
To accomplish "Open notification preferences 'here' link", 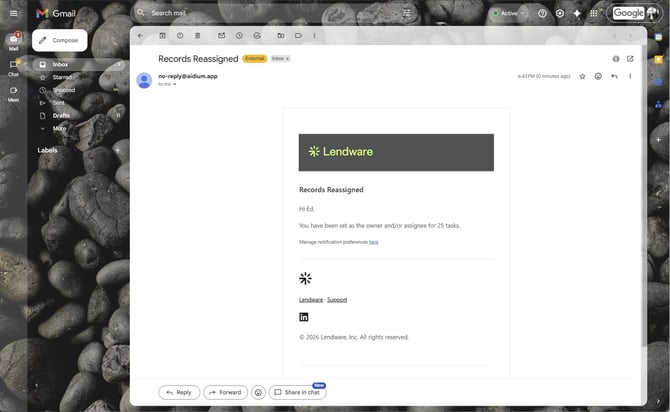I will click(373, 242).
